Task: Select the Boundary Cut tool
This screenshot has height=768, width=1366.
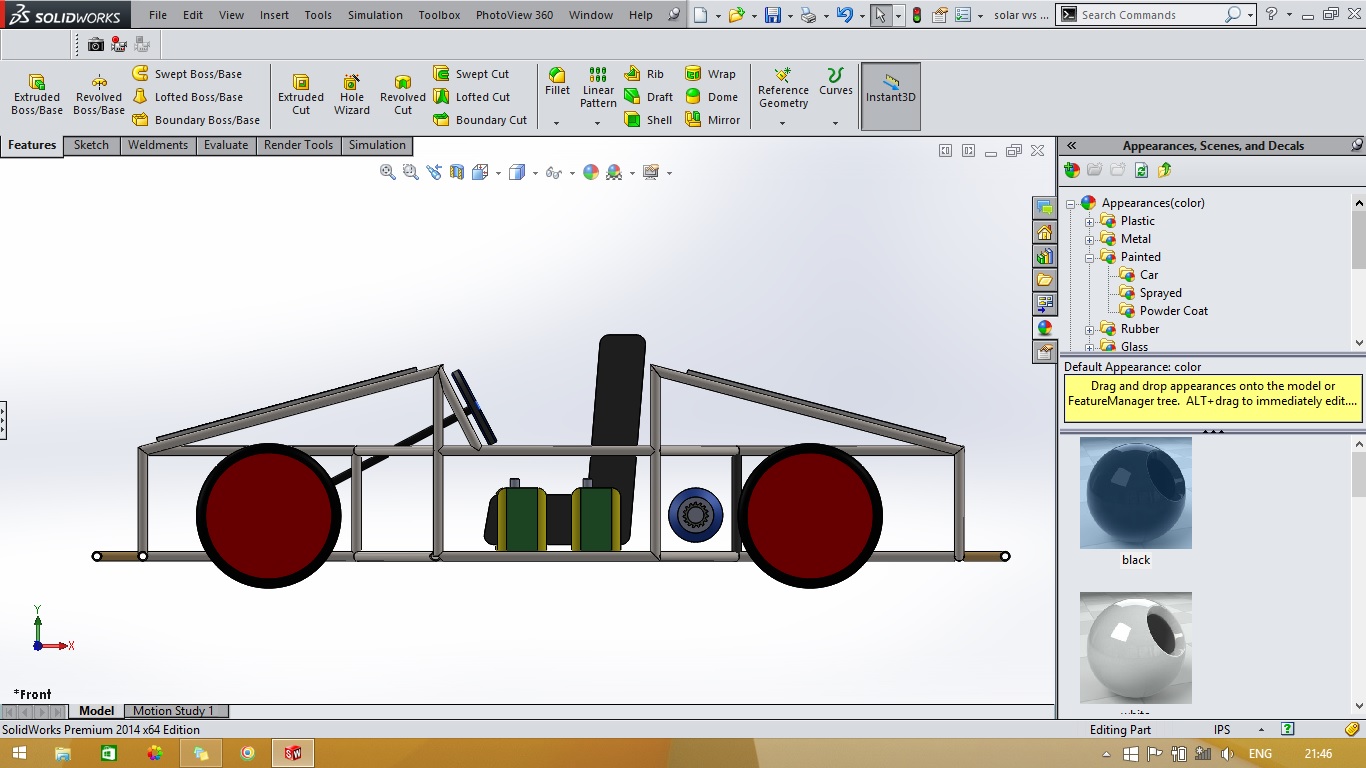Action: point(480,120)
